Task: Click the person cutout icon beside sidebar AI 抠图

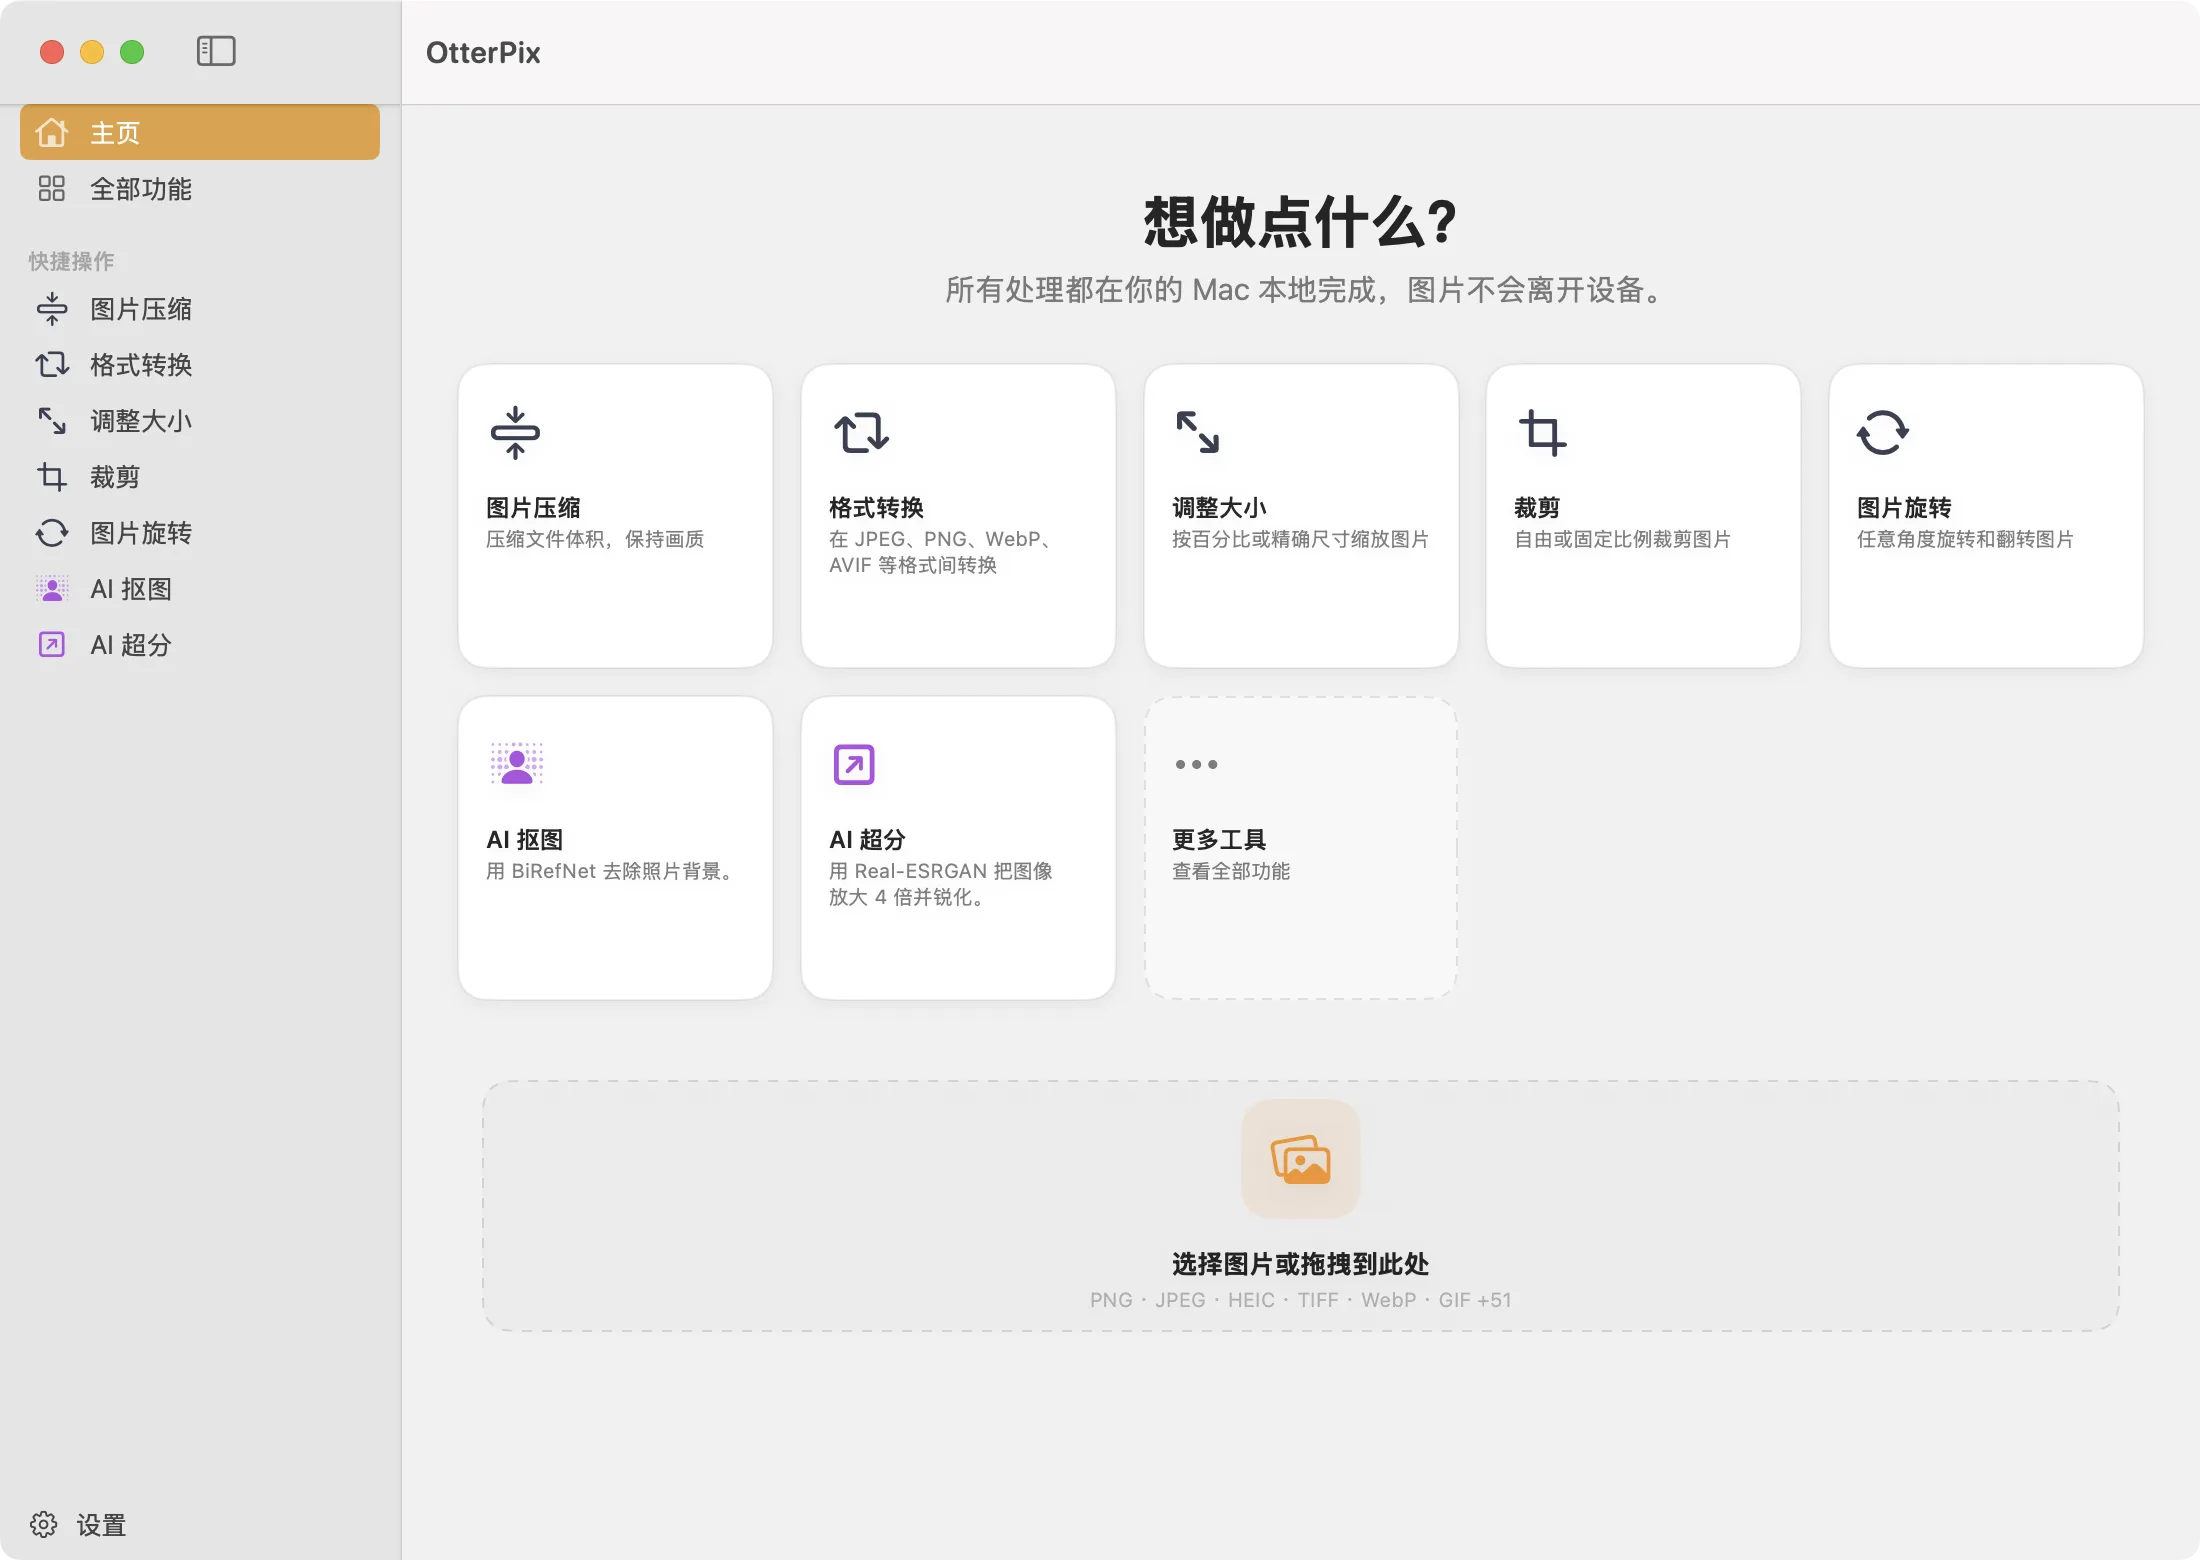Action: [x=52, y=589]
